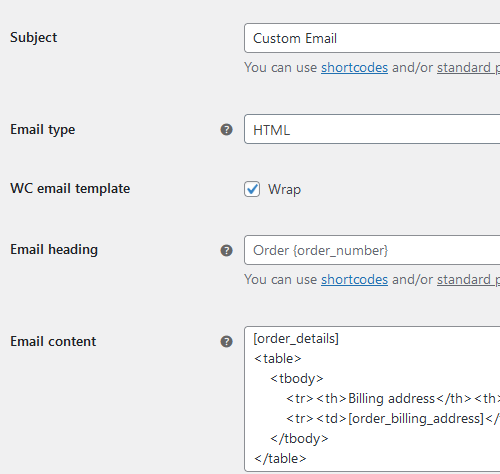Open the Email type HTML dropdown

372,129
